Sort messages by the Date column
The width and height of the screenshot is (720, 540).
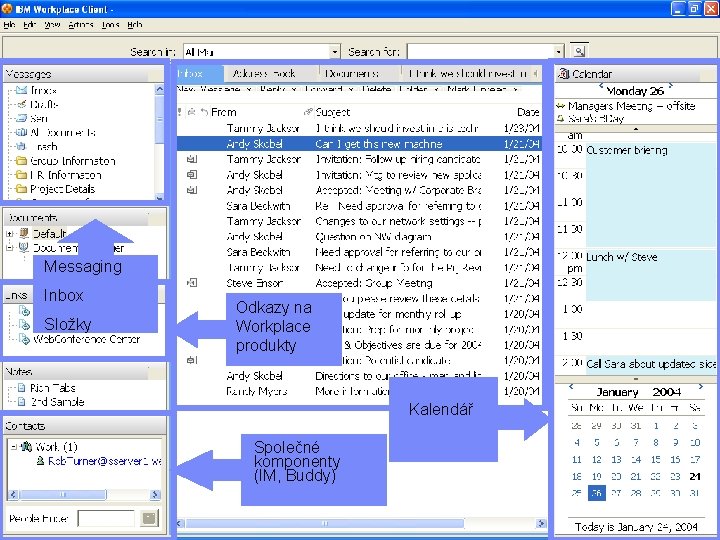[528, 112]
